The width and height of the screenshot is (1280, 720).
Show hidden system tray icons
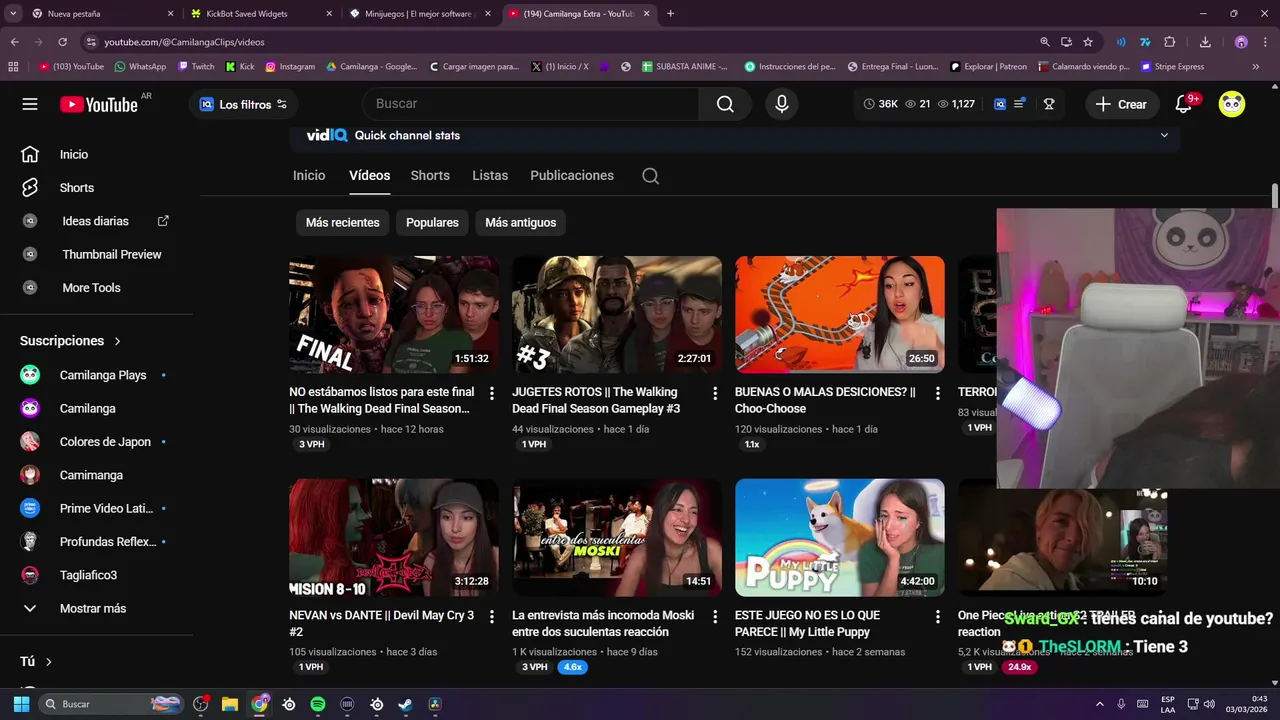click(x=1100, y=704)
